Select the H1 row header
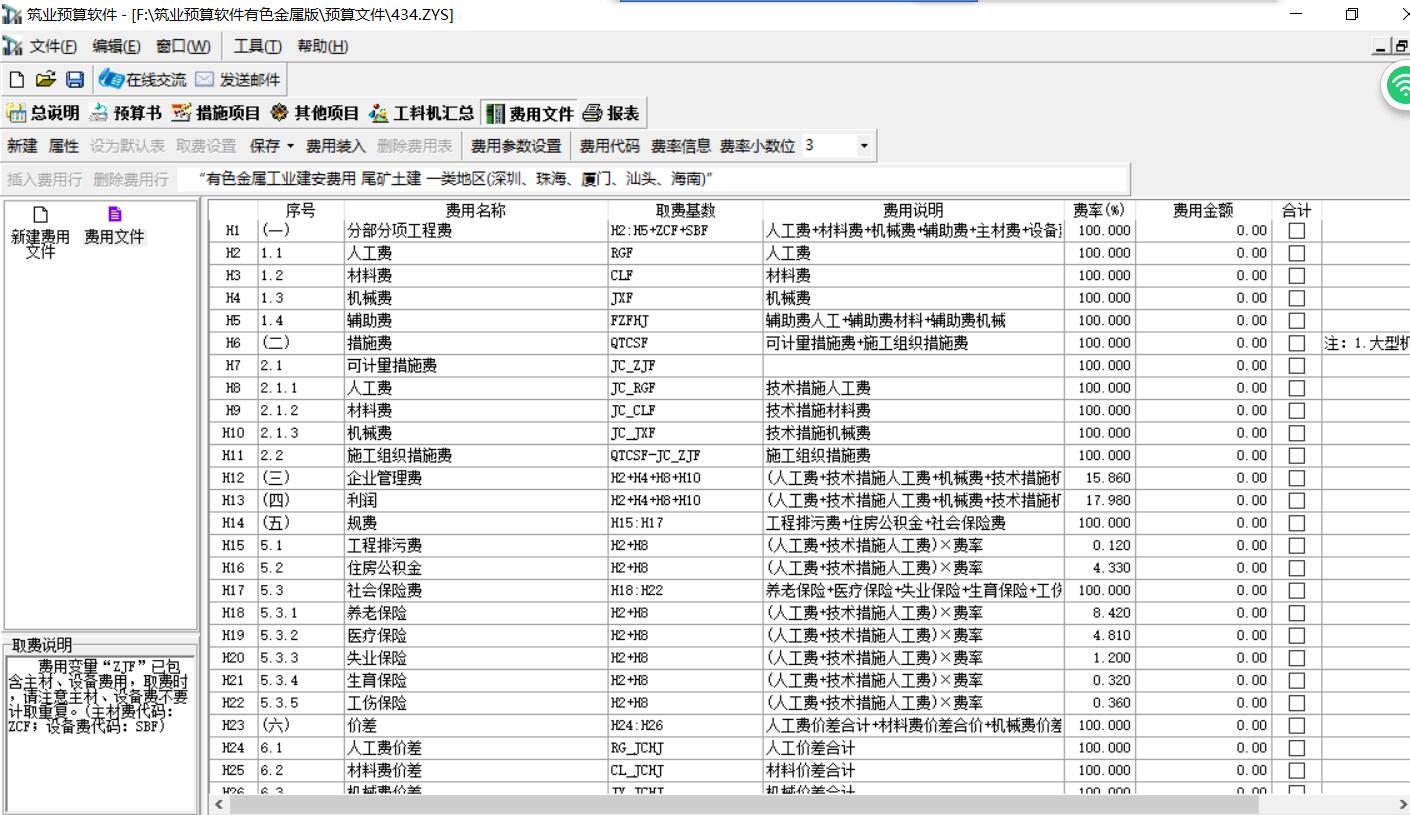 point(233,230)
